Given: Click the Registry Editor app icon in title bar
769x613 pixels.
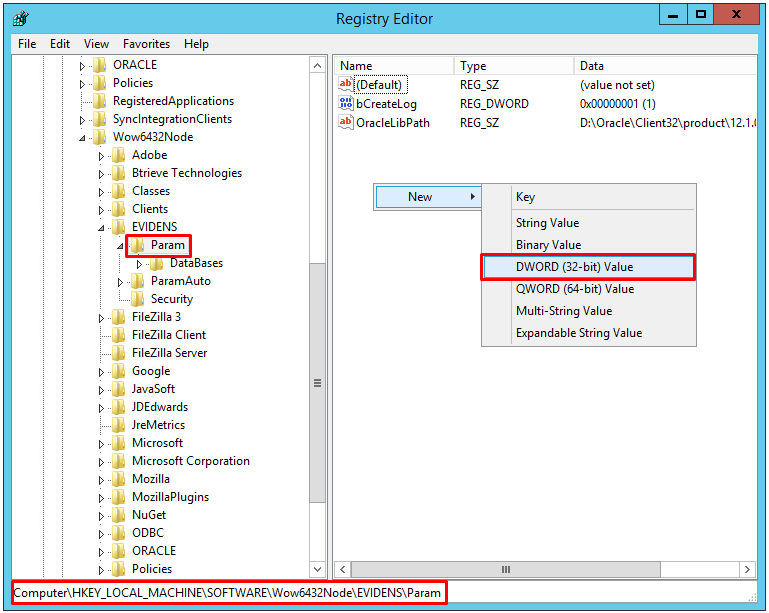Looking at the screenshot, I should click(20, 18).
